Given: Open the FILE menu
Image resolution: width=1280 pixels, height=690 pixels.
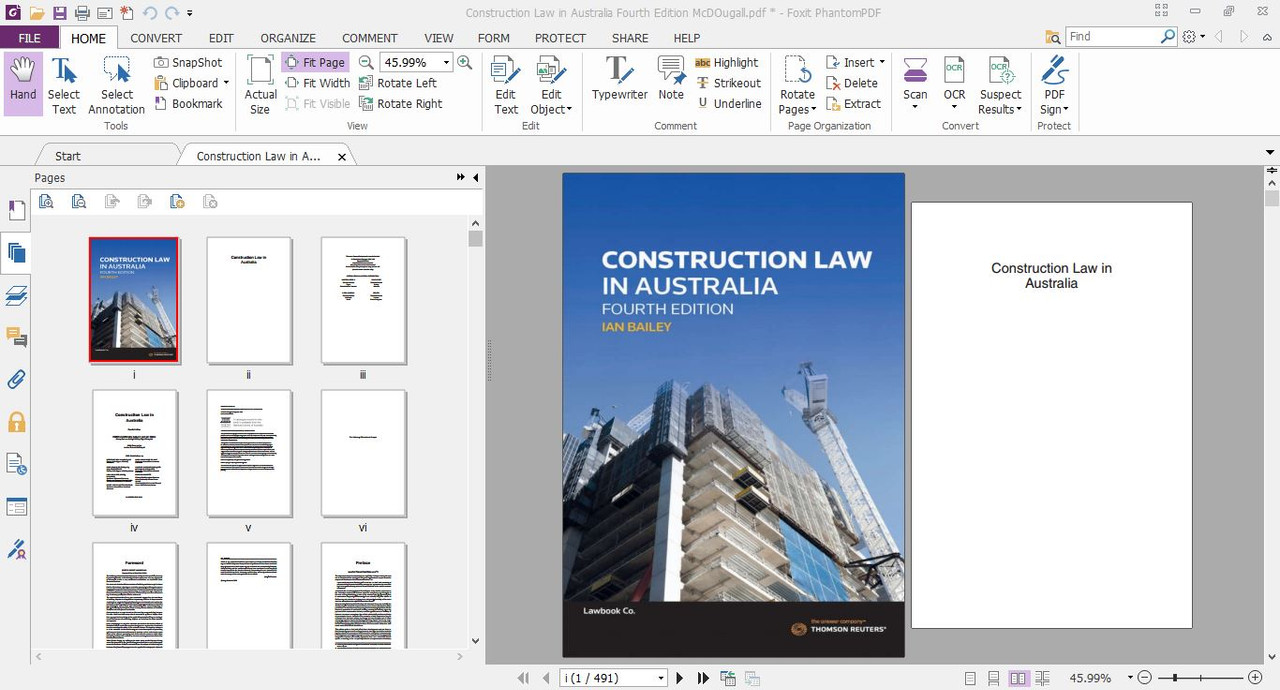Looking at the screenshot, I should [30, 38].
